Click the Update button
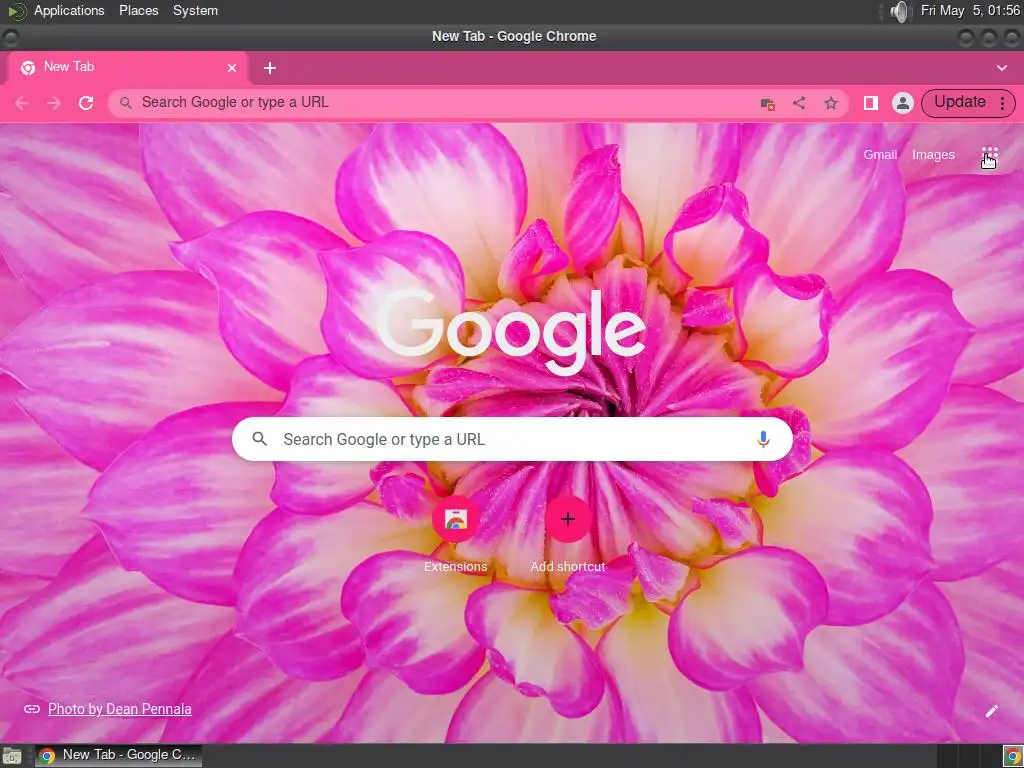1024x768 pixels. click(x=959, y=103)
